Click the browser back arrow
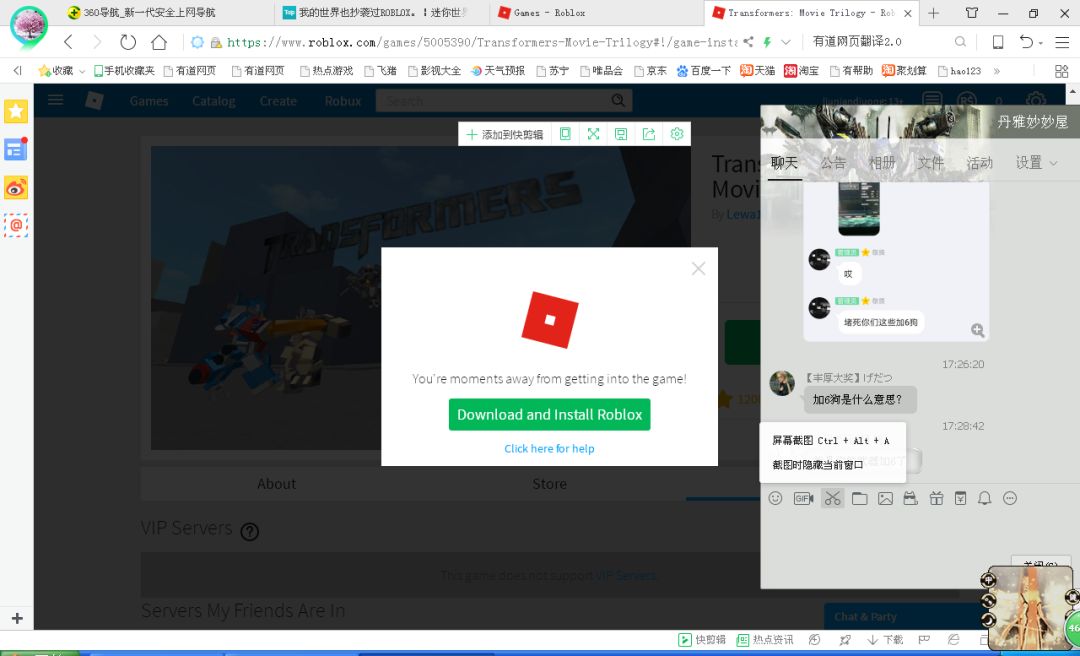Image resolution: width=1080 pixels, height=656 pixels. [x=68, y=42]
